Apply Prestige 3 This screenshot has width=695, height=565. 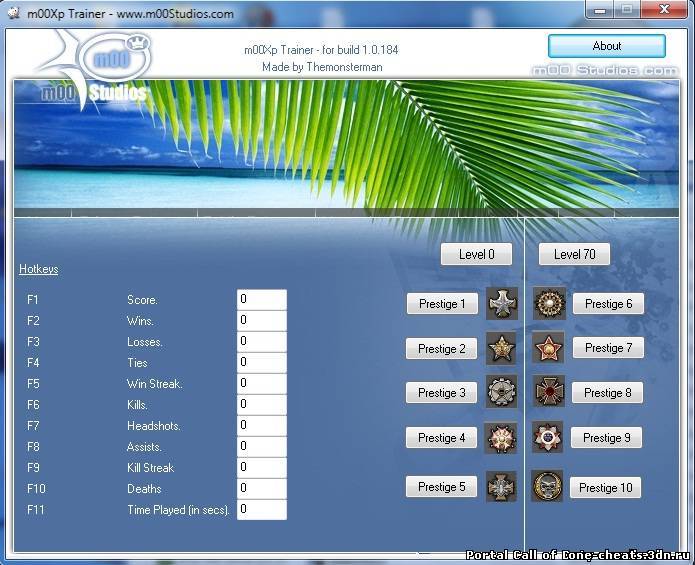tap(441, 393)
